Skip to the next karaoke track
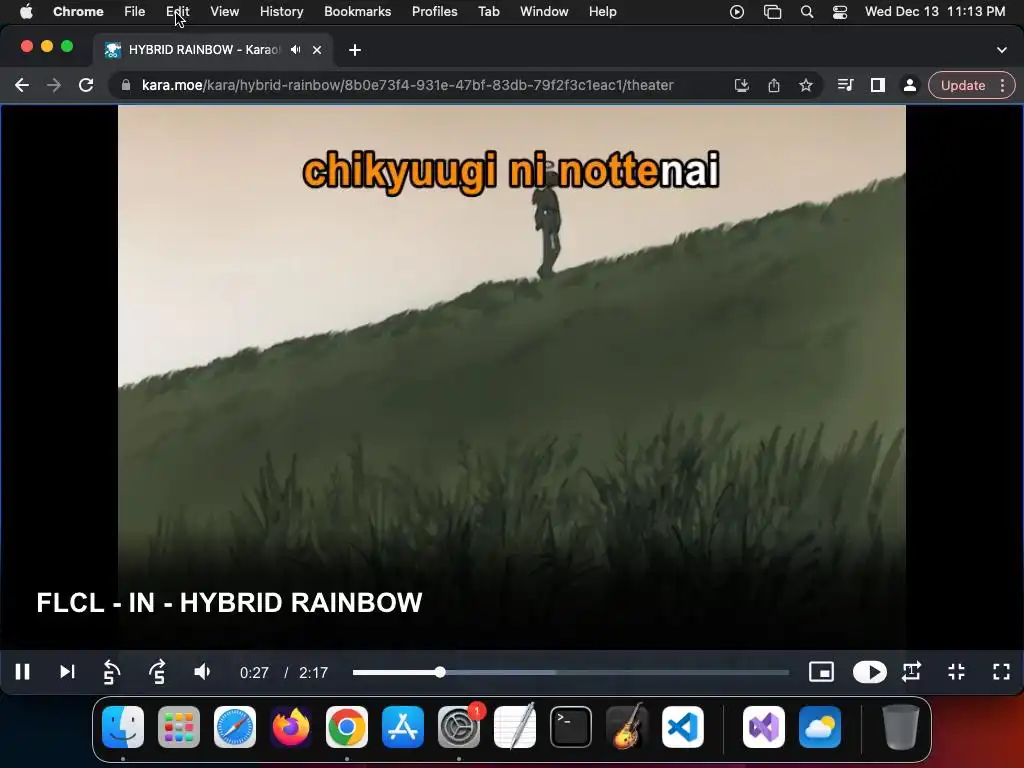Image resolution: width=1024 pixels, height=768 pixels. click(x=67, y=672)
